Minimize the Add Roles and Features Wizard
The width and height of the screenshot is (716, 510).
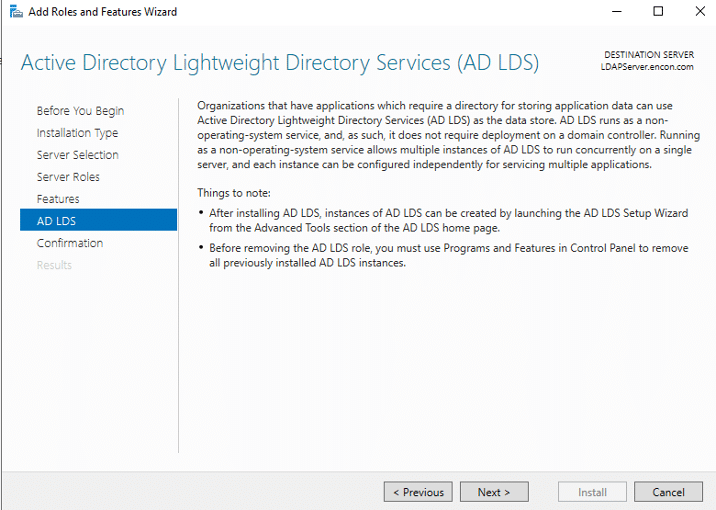[612, 12]
